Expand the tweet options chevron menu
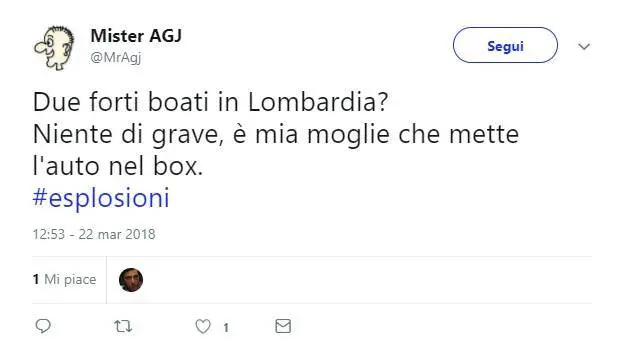Viewport: 624px width, 364px height. [x=584, y=47]
